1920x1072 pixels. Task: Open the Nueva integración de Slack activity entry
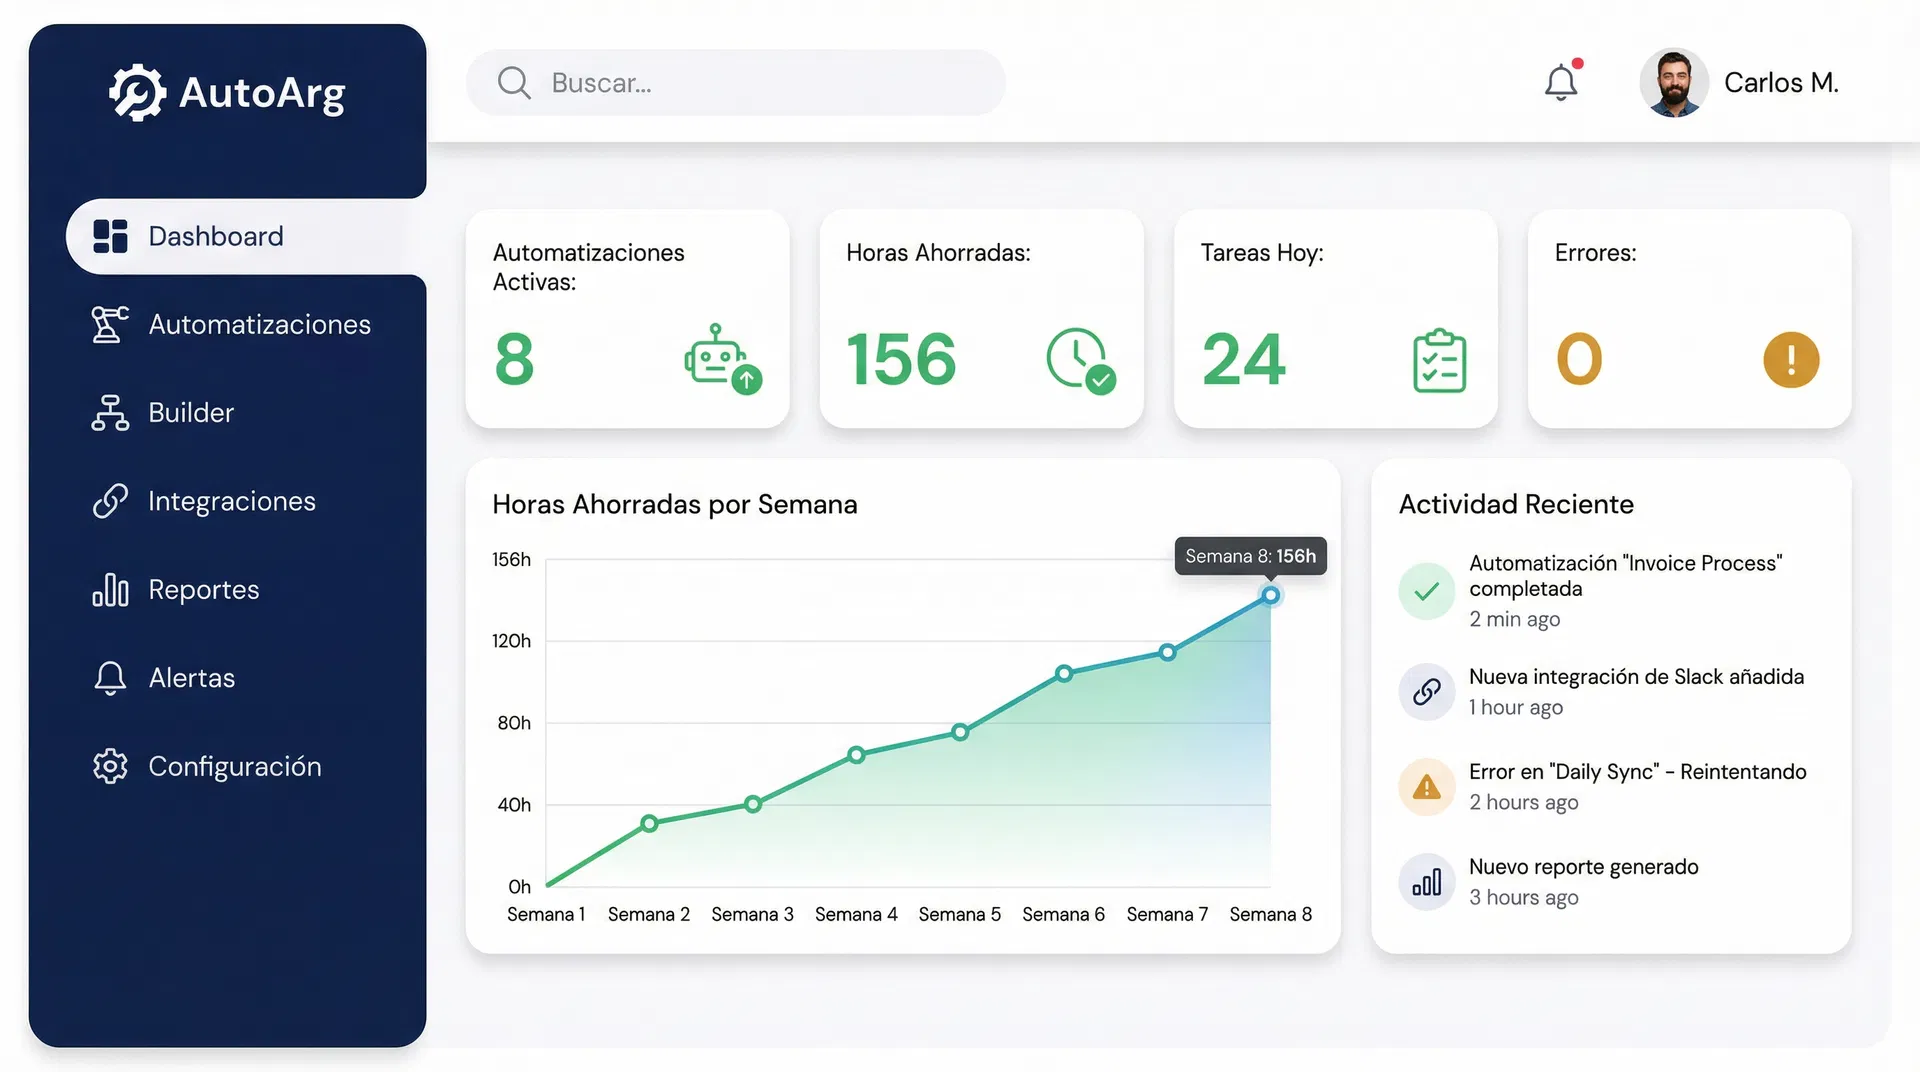pyautogui.click(x=1635, y=678)
